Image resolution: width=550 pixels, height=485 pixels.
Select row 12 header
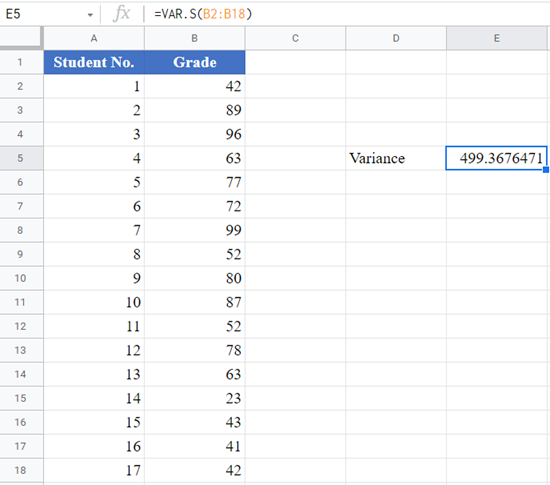pyautogui.click(x=21, y=326)
